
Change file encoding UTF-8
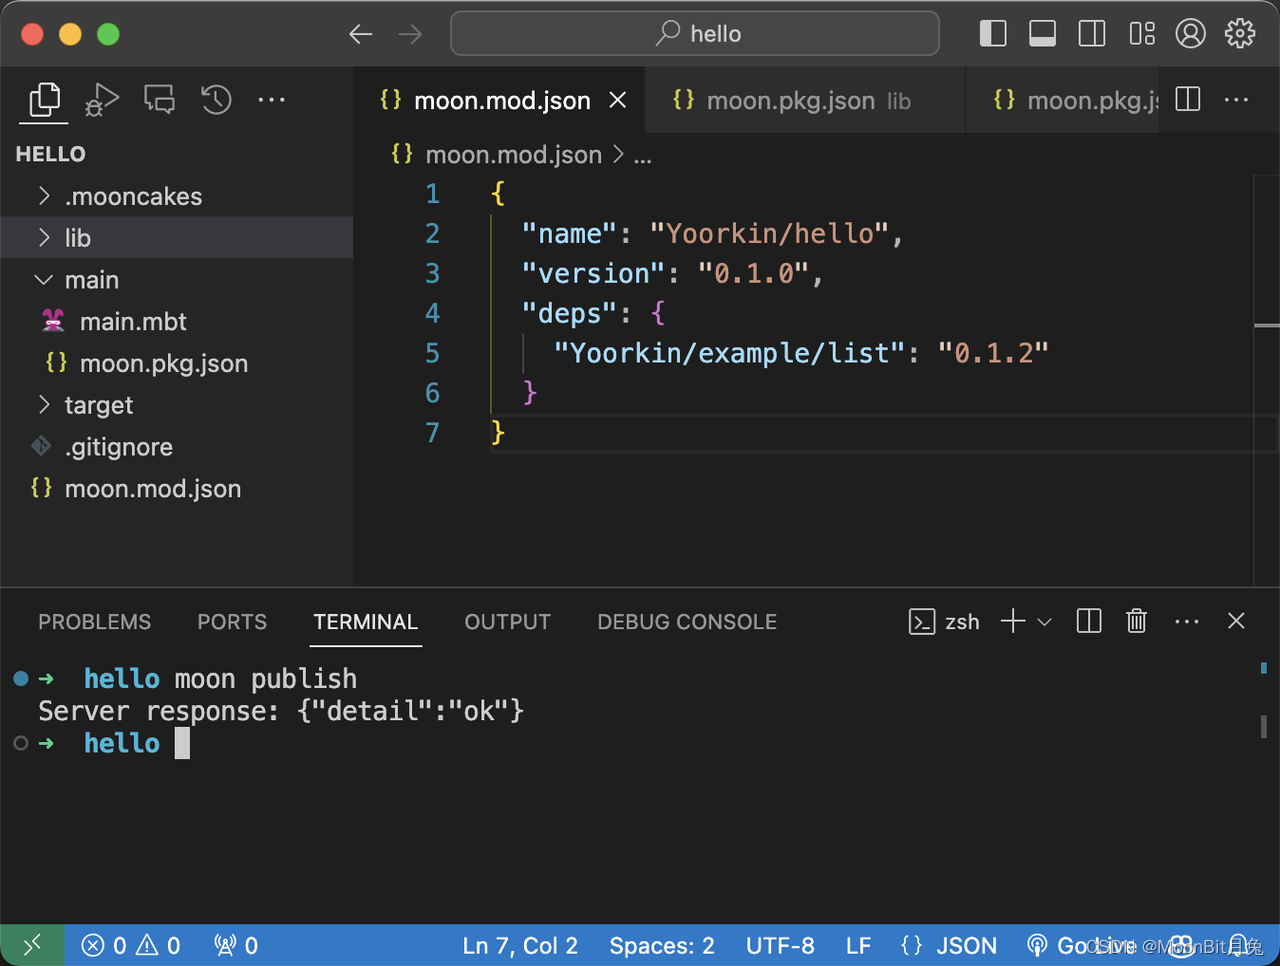pos(780,945)
